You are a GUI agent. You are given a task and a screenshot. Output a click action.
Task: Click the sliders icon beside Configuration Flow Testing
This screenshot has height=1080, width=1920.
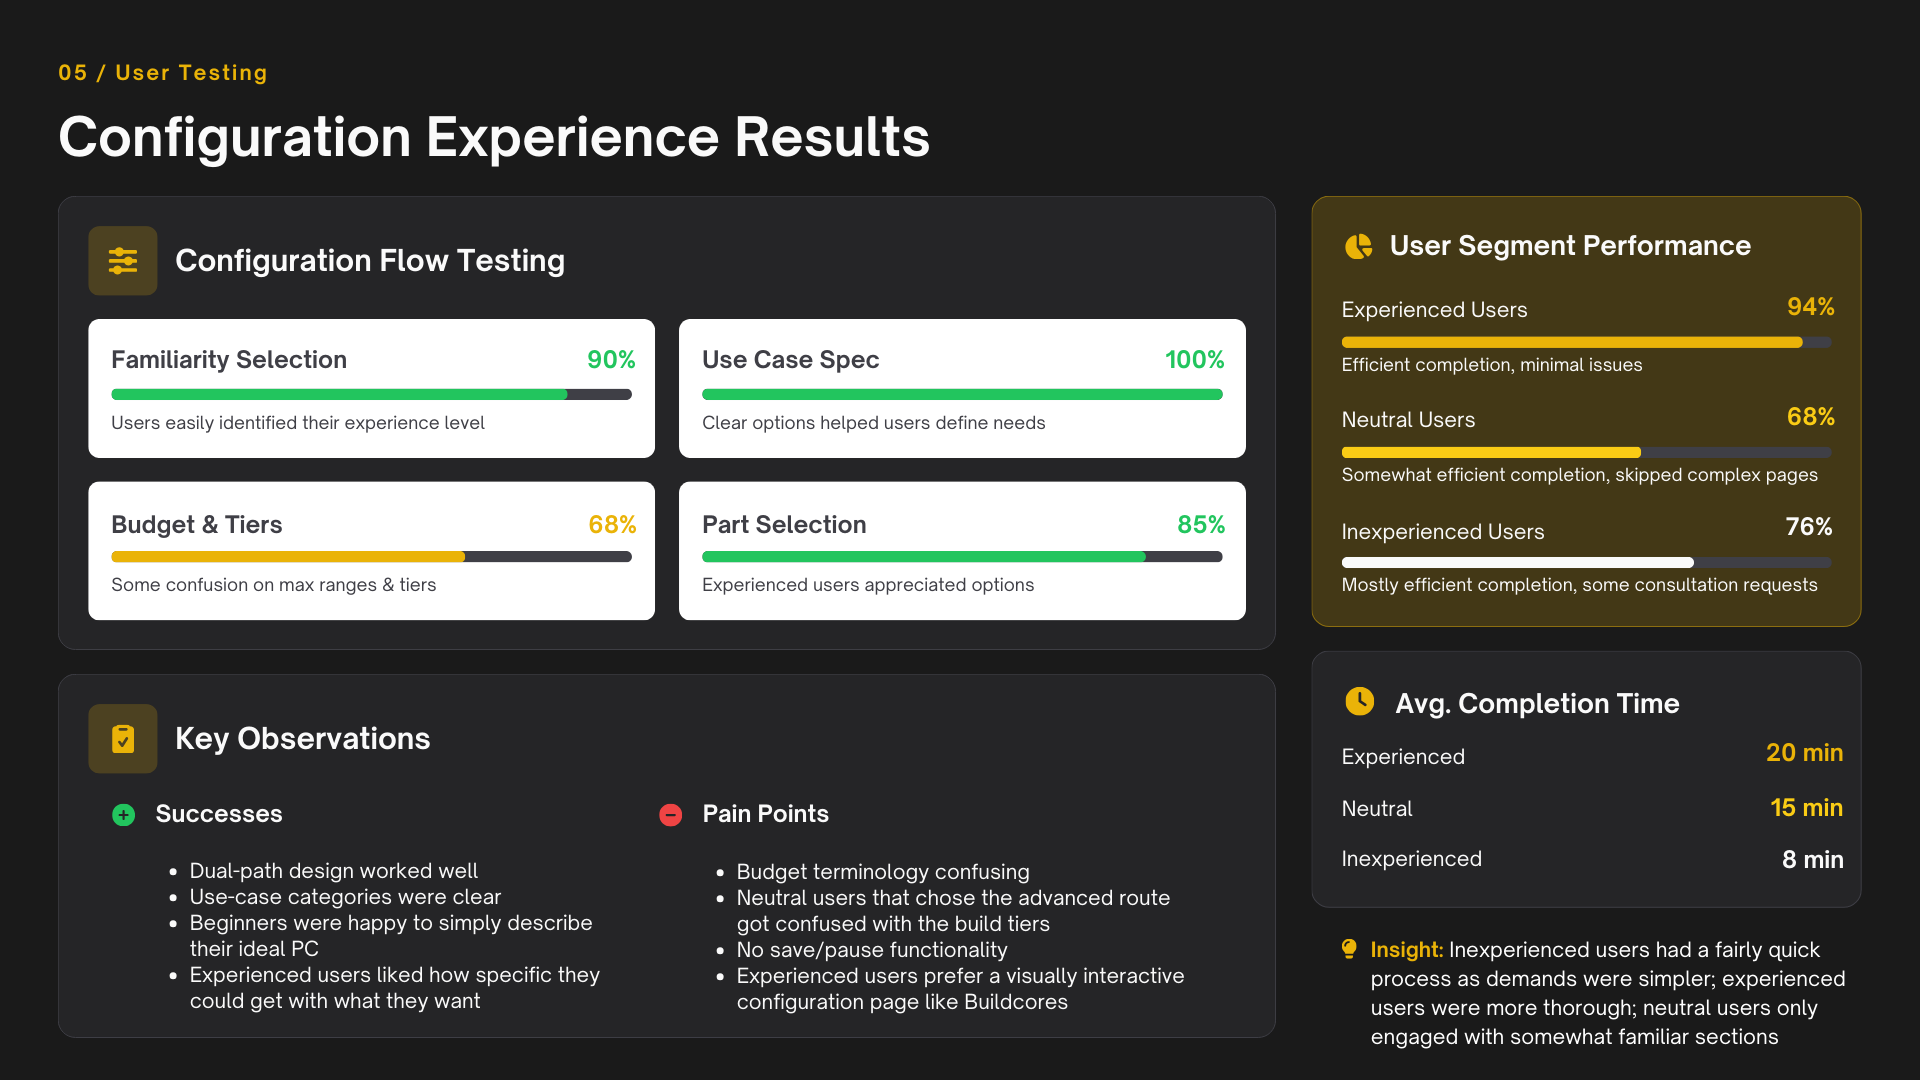click(123, 261)
